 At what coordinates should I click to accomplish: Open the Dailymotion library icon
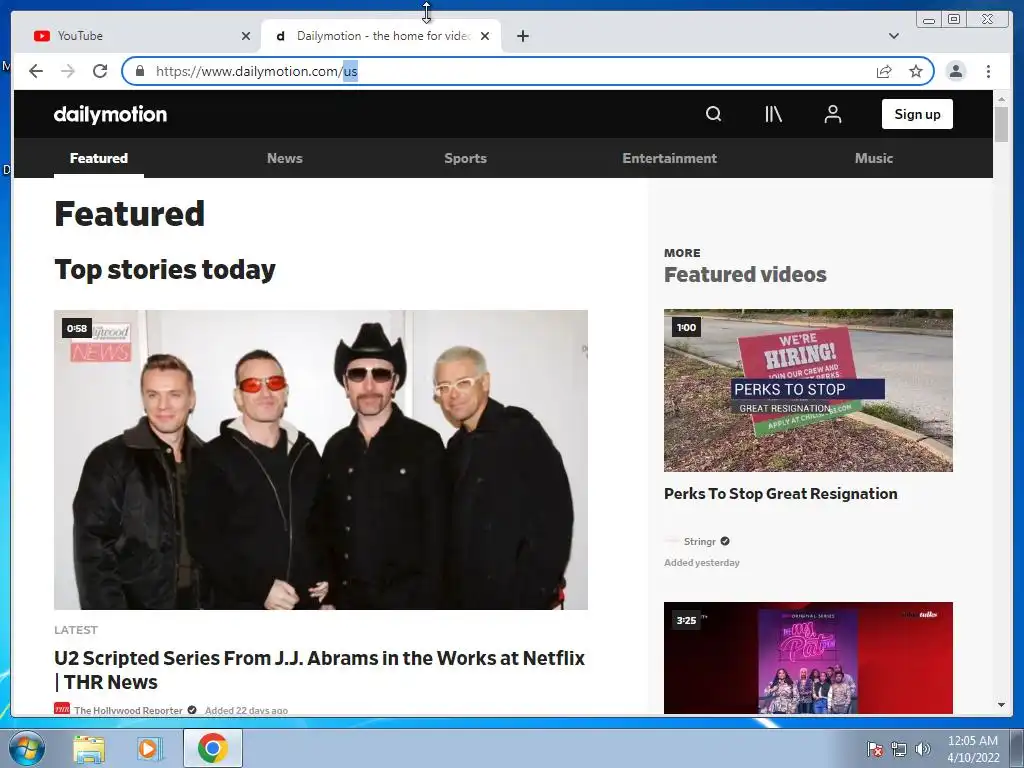coord(773,114)
